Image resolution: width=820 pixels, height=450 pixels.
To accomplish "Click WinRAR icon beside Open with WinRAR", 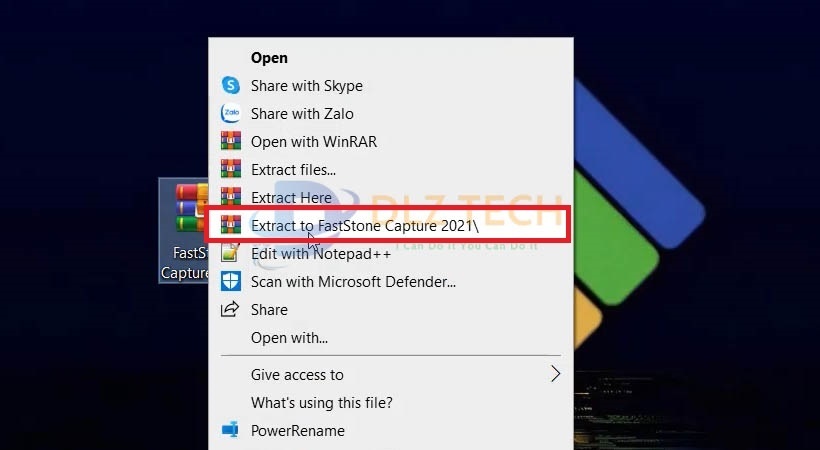I will coord(231,142).
